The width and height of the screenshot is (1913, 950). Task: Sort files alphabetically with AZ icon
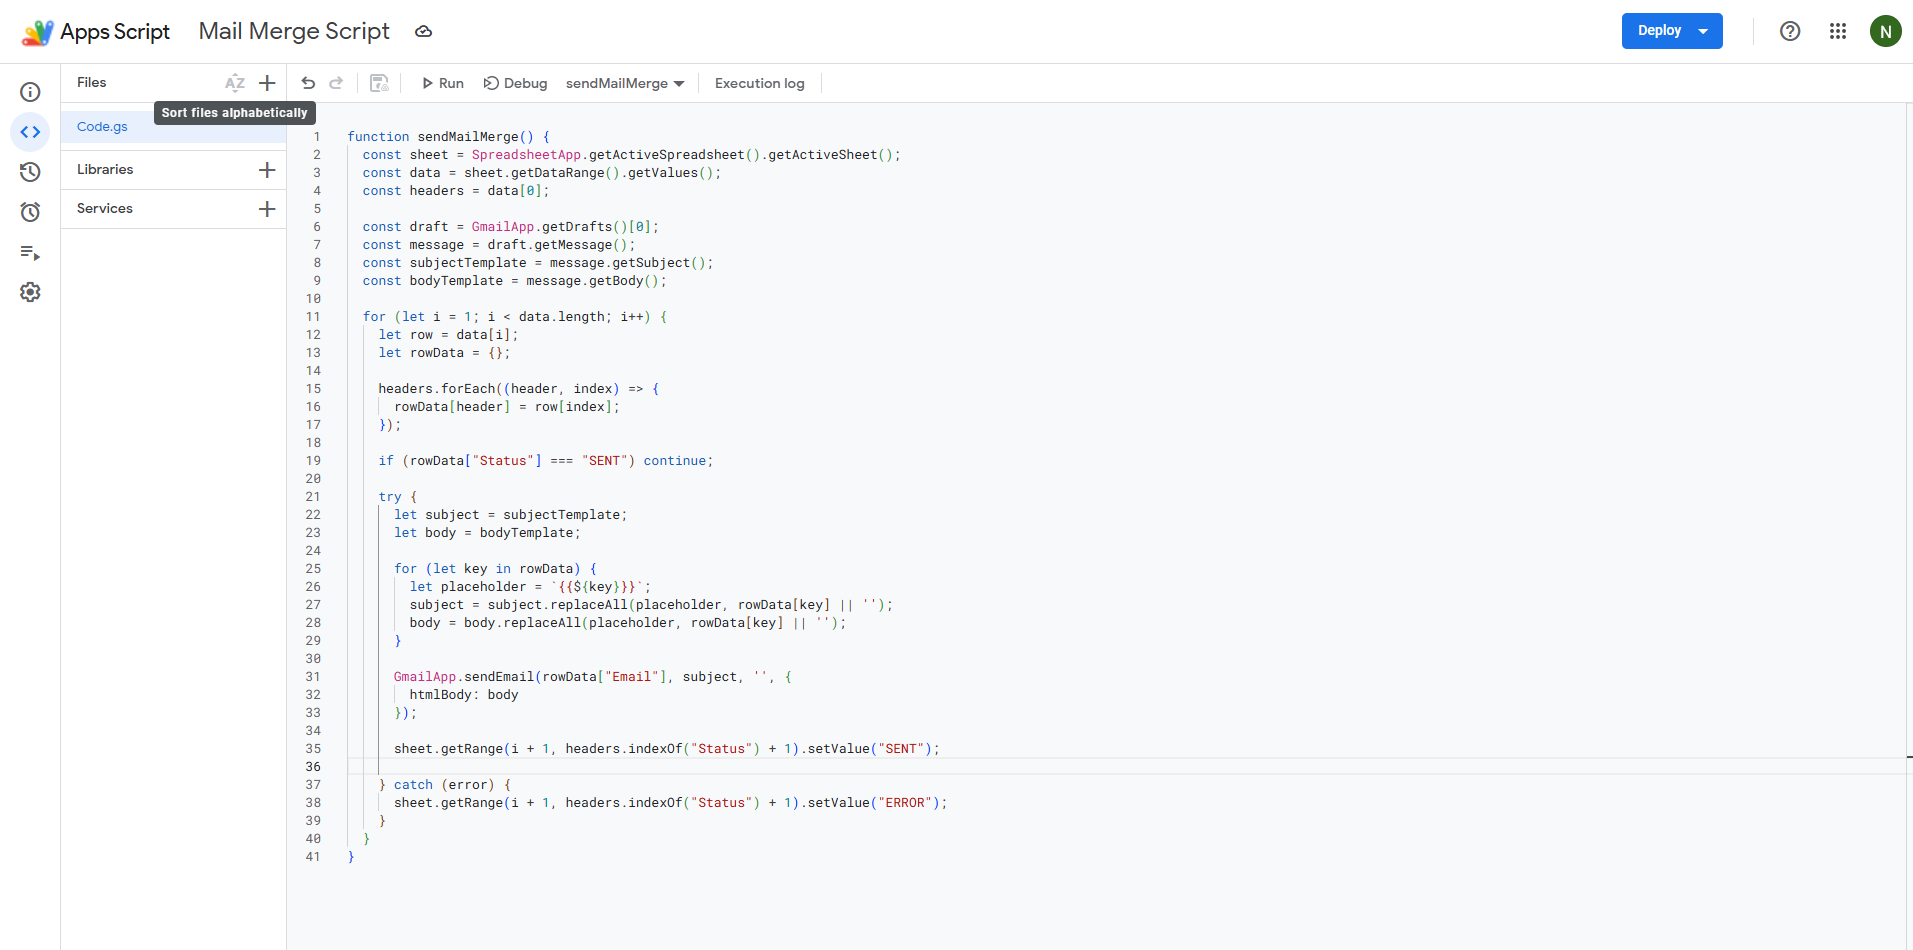(x=235, y=83)
